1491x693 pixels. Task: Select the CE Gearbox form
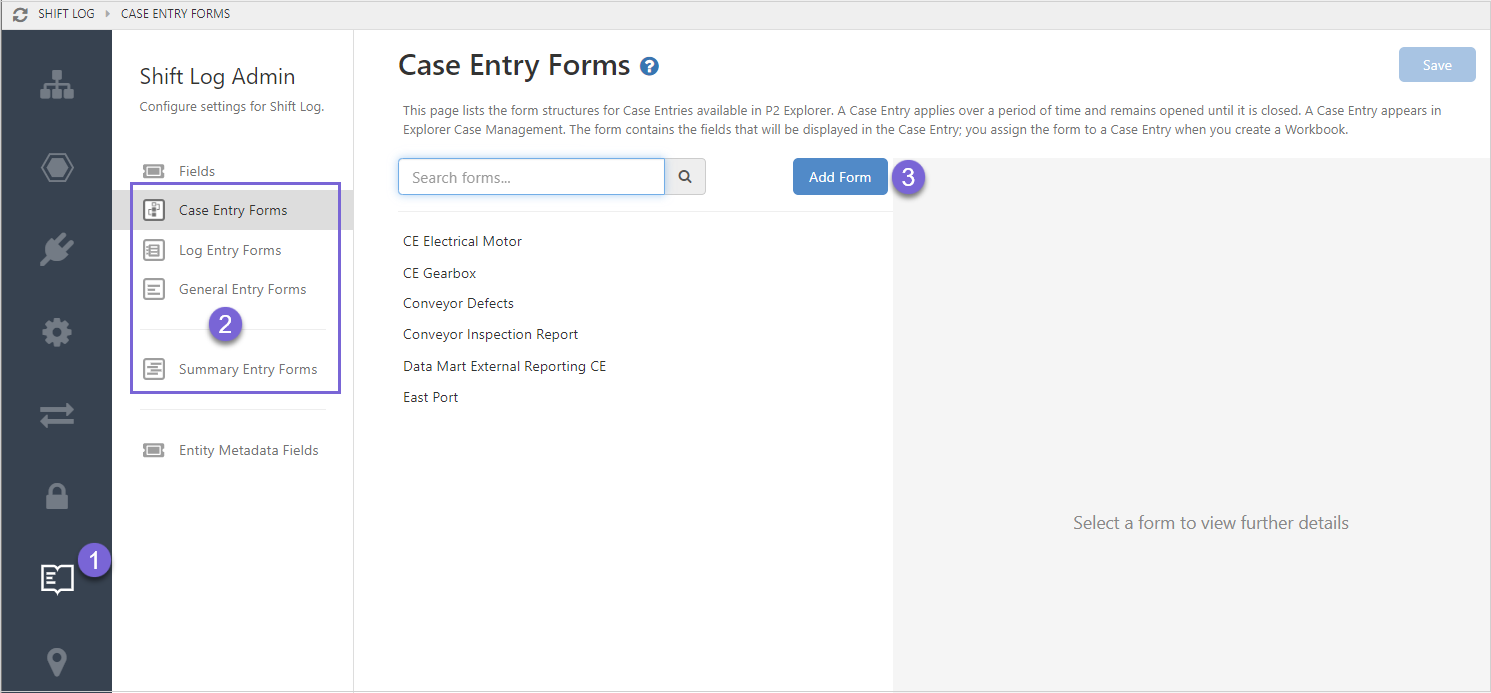440,273
